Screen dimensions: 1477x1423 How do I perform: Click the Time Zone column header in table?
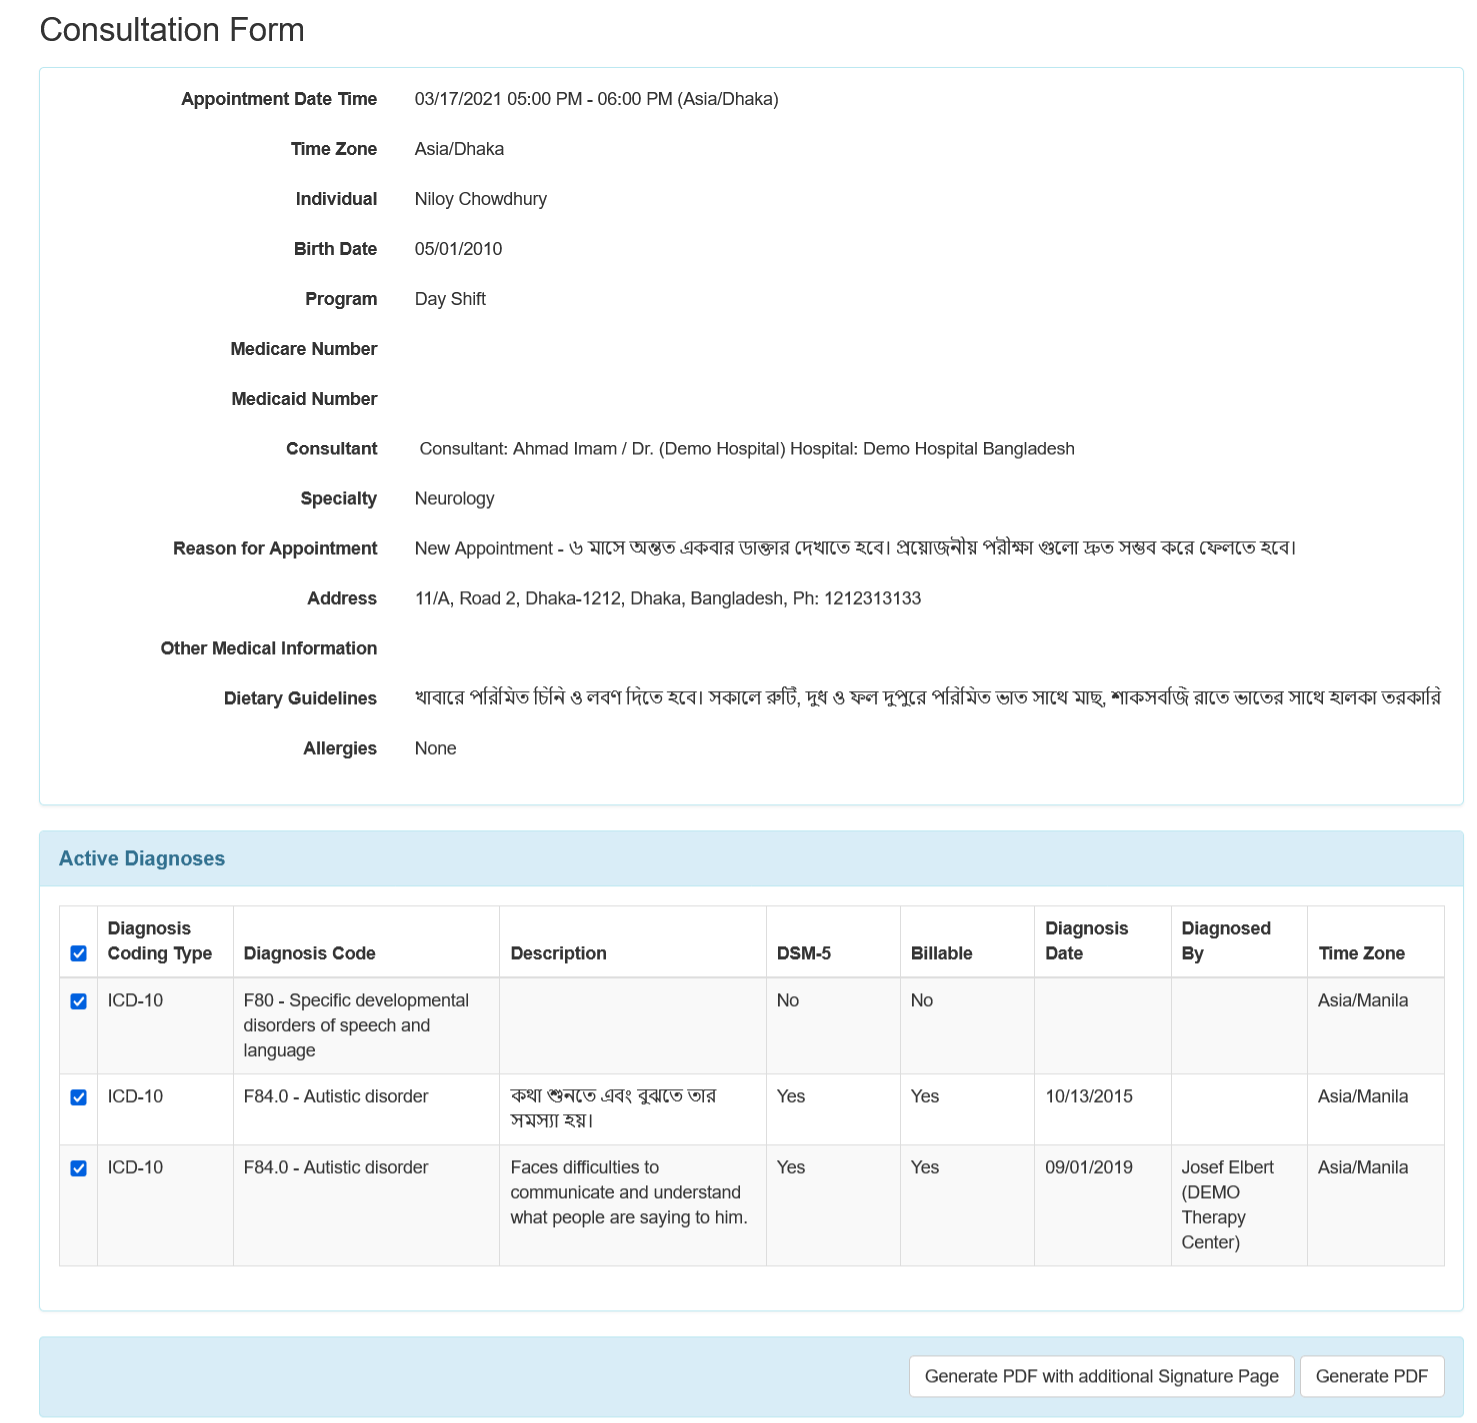[x=1361, y=953]
